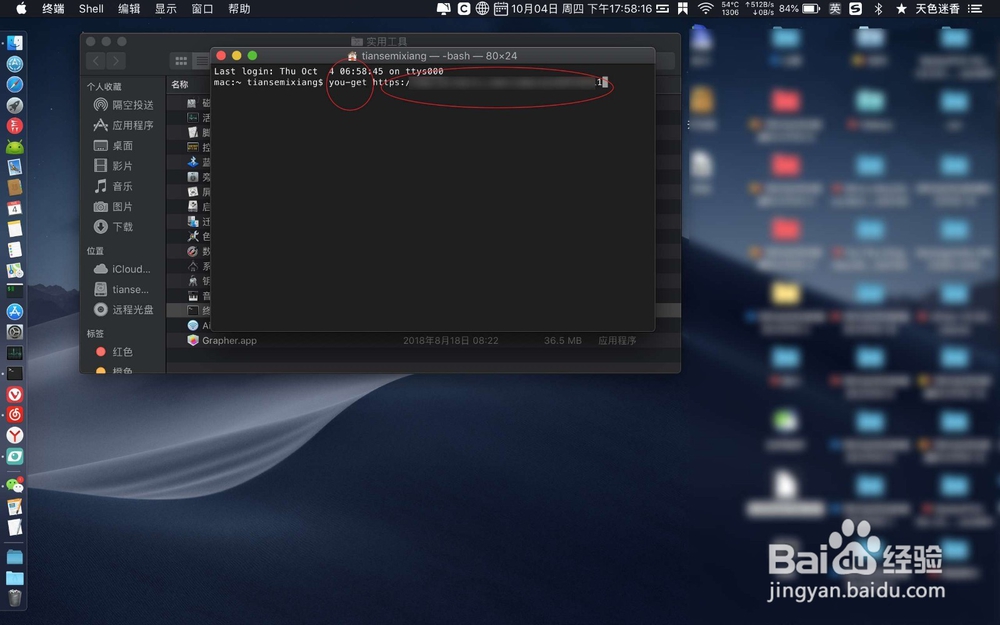Open the Apple menu

(21, 8)
